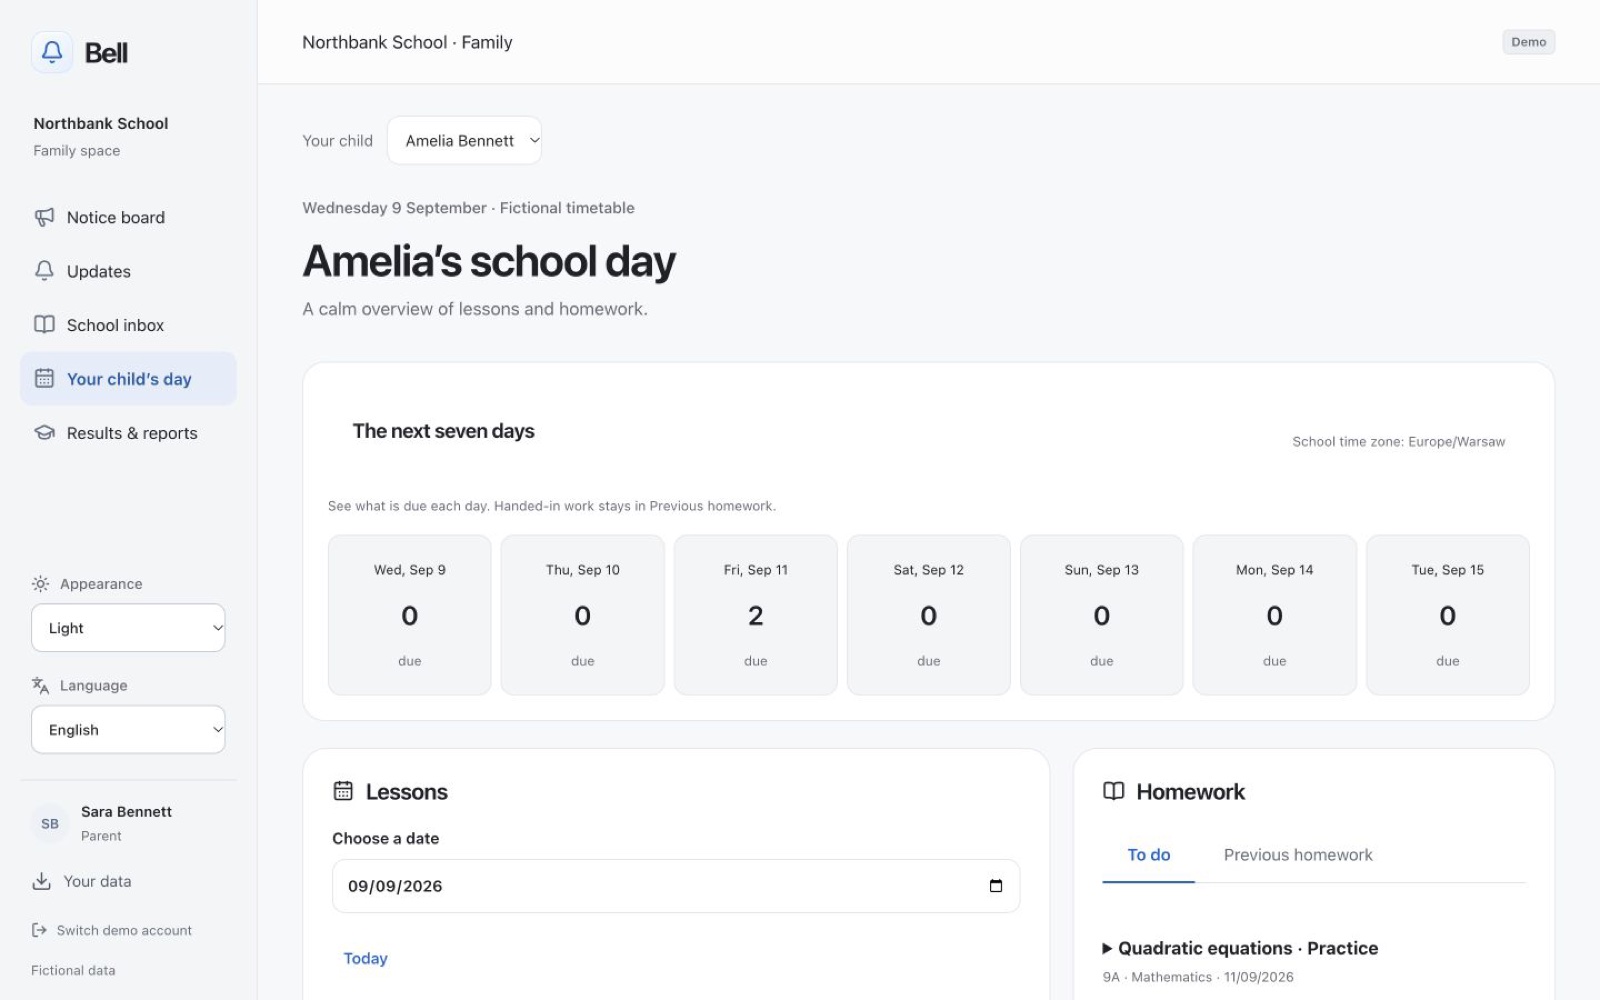Select the Mon, Sep 14 day card
This screenshot has height=1000, width=1600.
pos(1275,615)
